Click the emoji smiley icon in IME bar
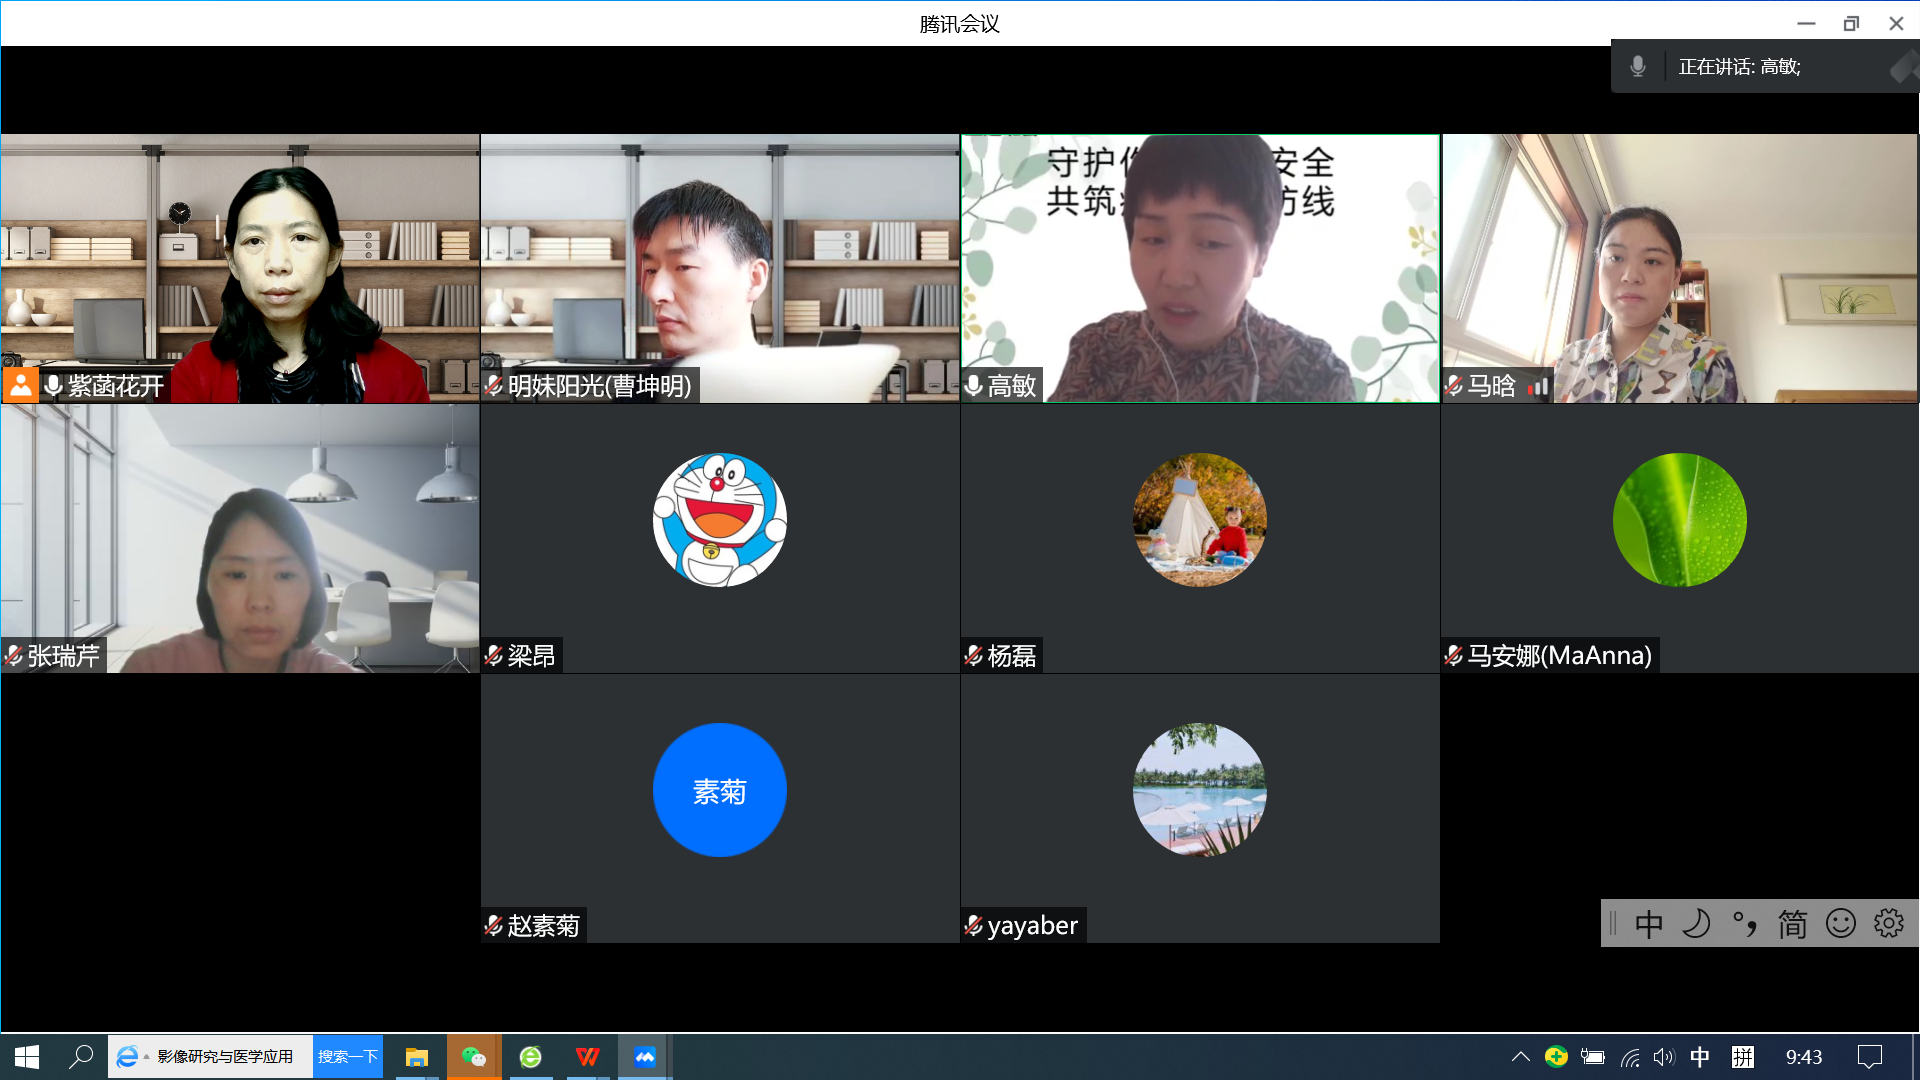 click(x=1840, y=923)
